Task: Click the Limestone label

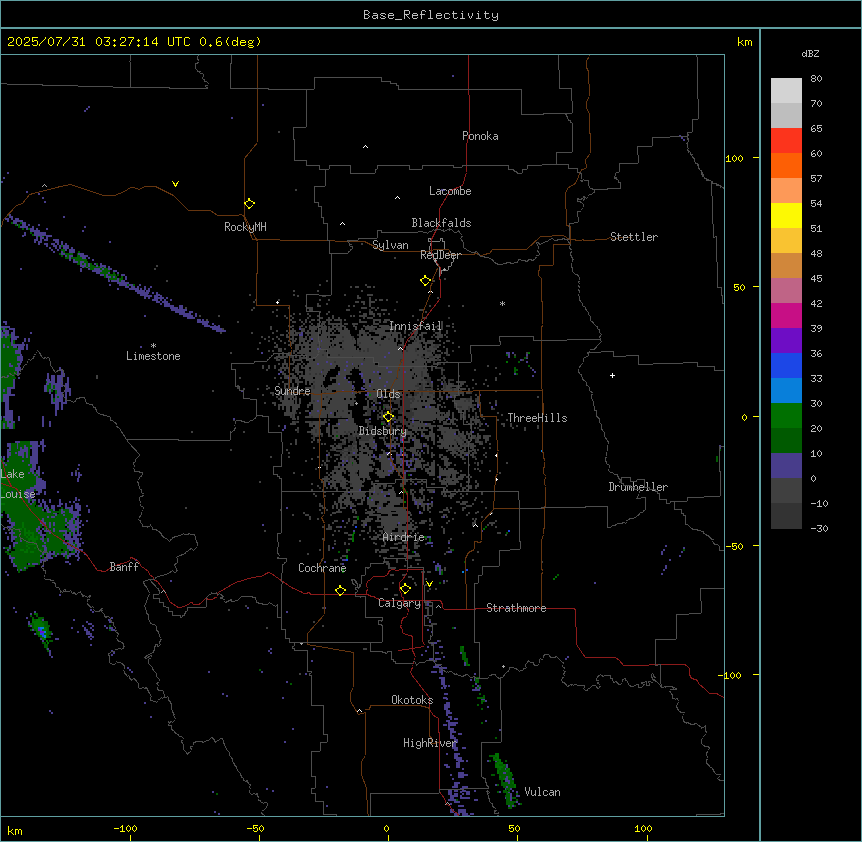Action: (153, 356)
